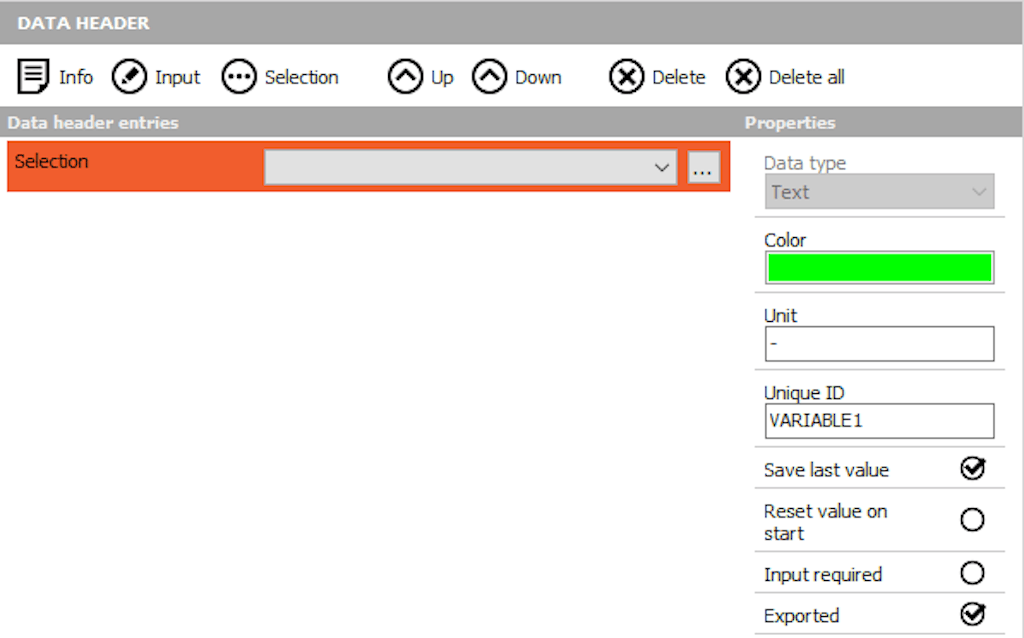Enable Input required option
The height and width of the screenshot is (638, 1024).
[x=972, y=573]
